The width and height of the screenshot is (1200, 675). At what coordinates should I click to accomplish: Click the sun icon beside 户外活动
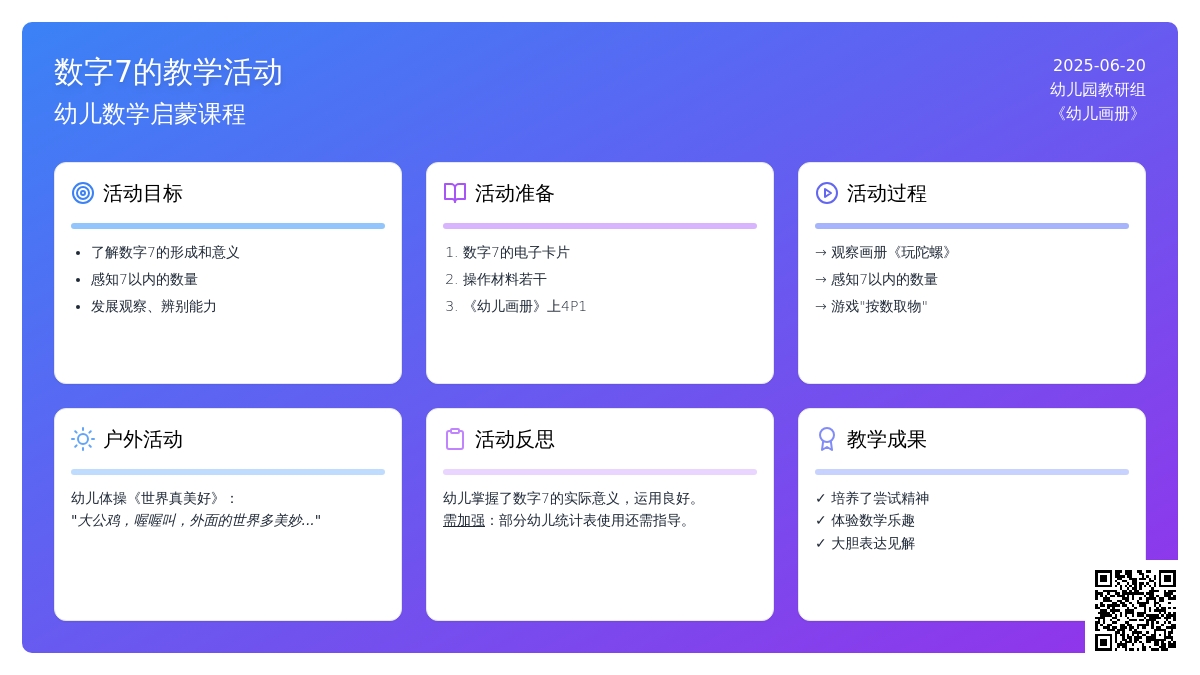point(83,439)
